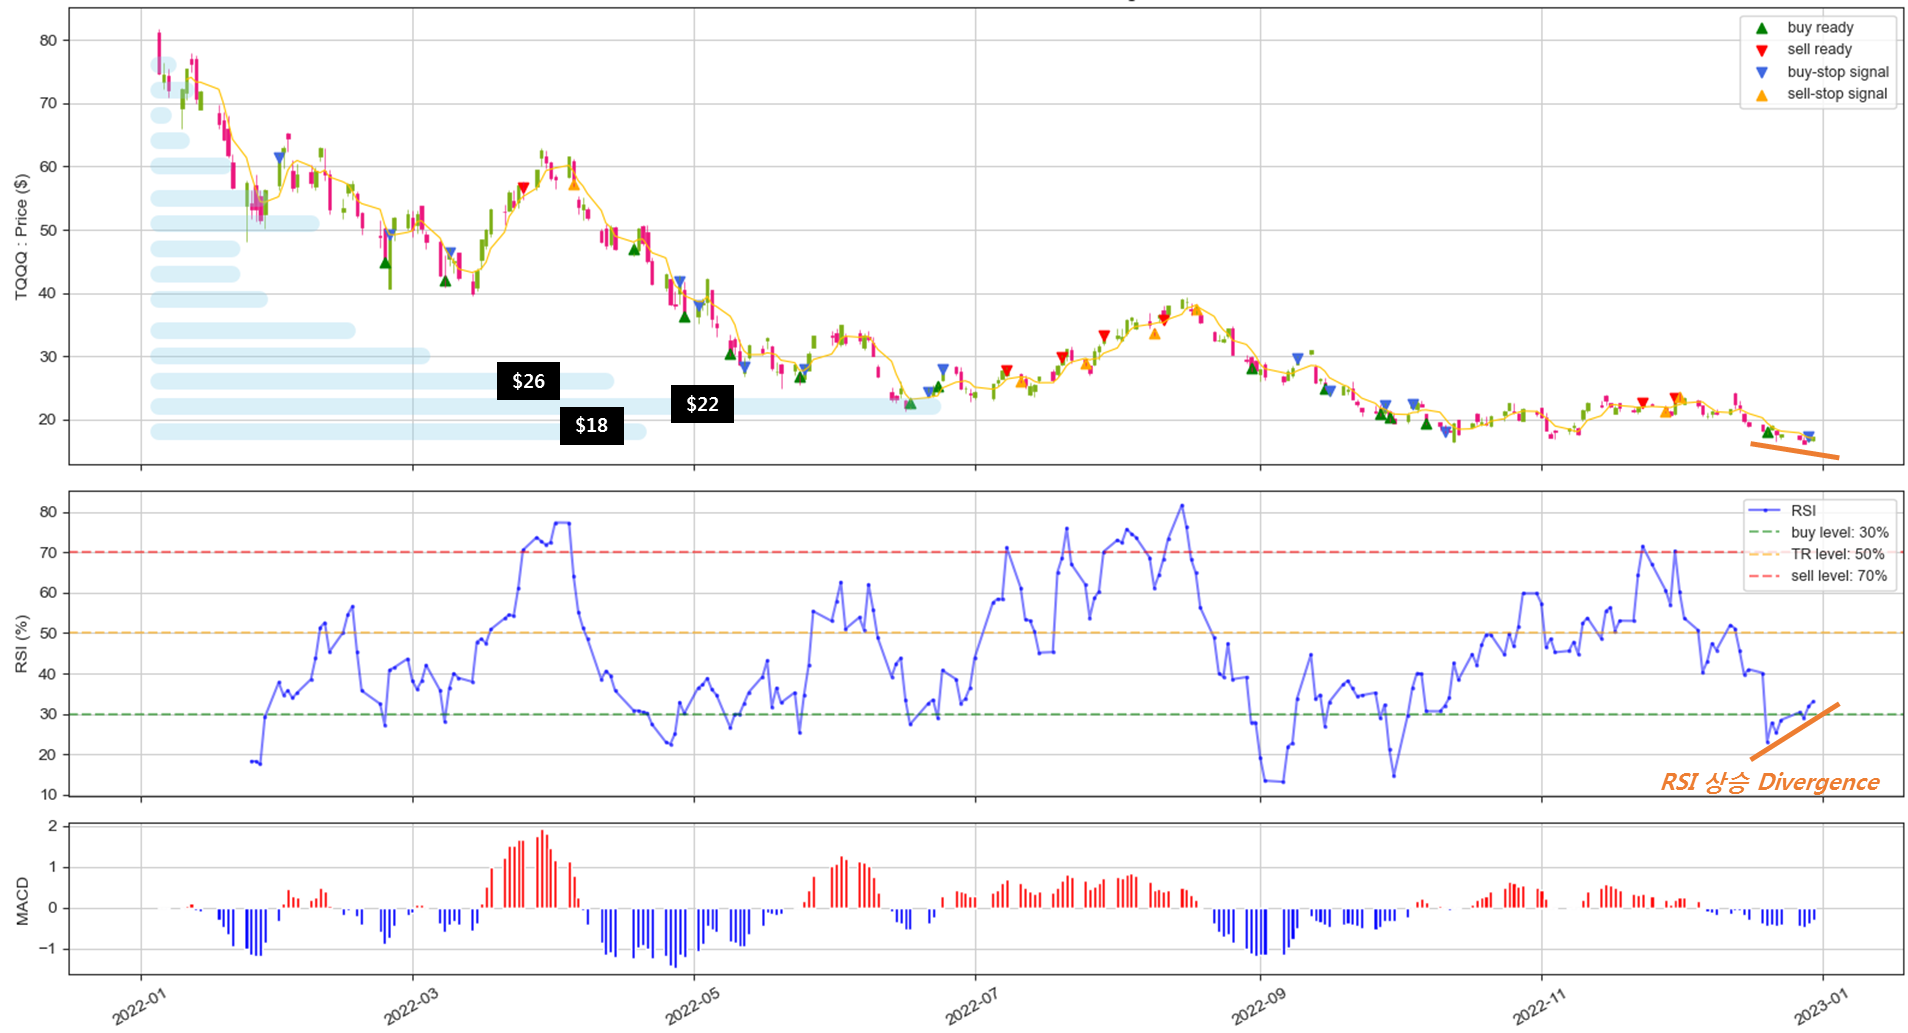Click the 2023-01 date tick label
The height and width of the screenshot is (1033, 1908).
(1821, 1005)
